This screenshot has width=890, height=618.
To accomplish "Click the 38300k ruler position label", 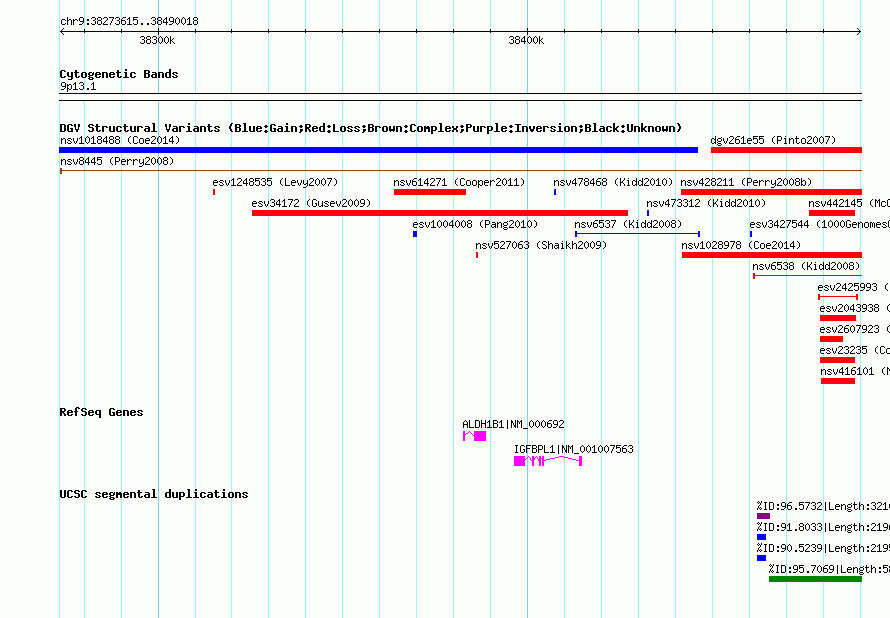I will coord(157,40).
